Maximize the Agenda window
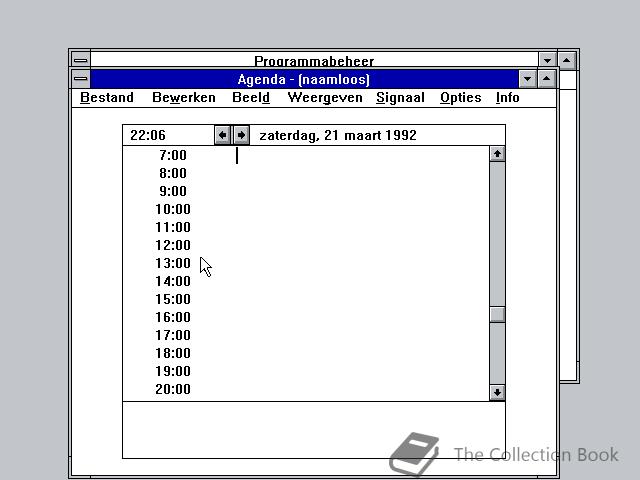Viewport: 640px width, 480px height. (547, 79)
